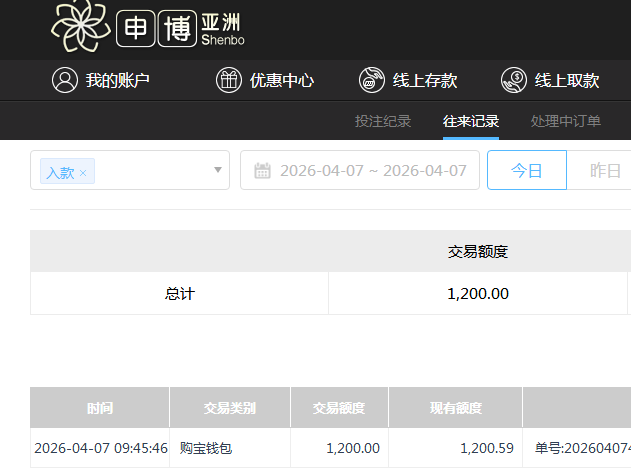Click the 时间 column header
The width and height of the screenshot is (631, 470).
coord(100,408)
